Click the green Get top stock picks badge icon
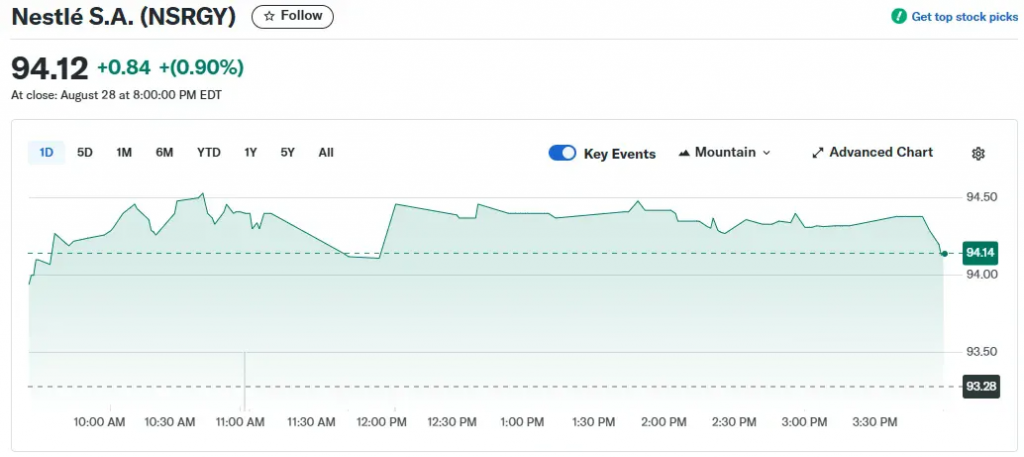Viewport: 1024px width, 457px height. [899, 16]
